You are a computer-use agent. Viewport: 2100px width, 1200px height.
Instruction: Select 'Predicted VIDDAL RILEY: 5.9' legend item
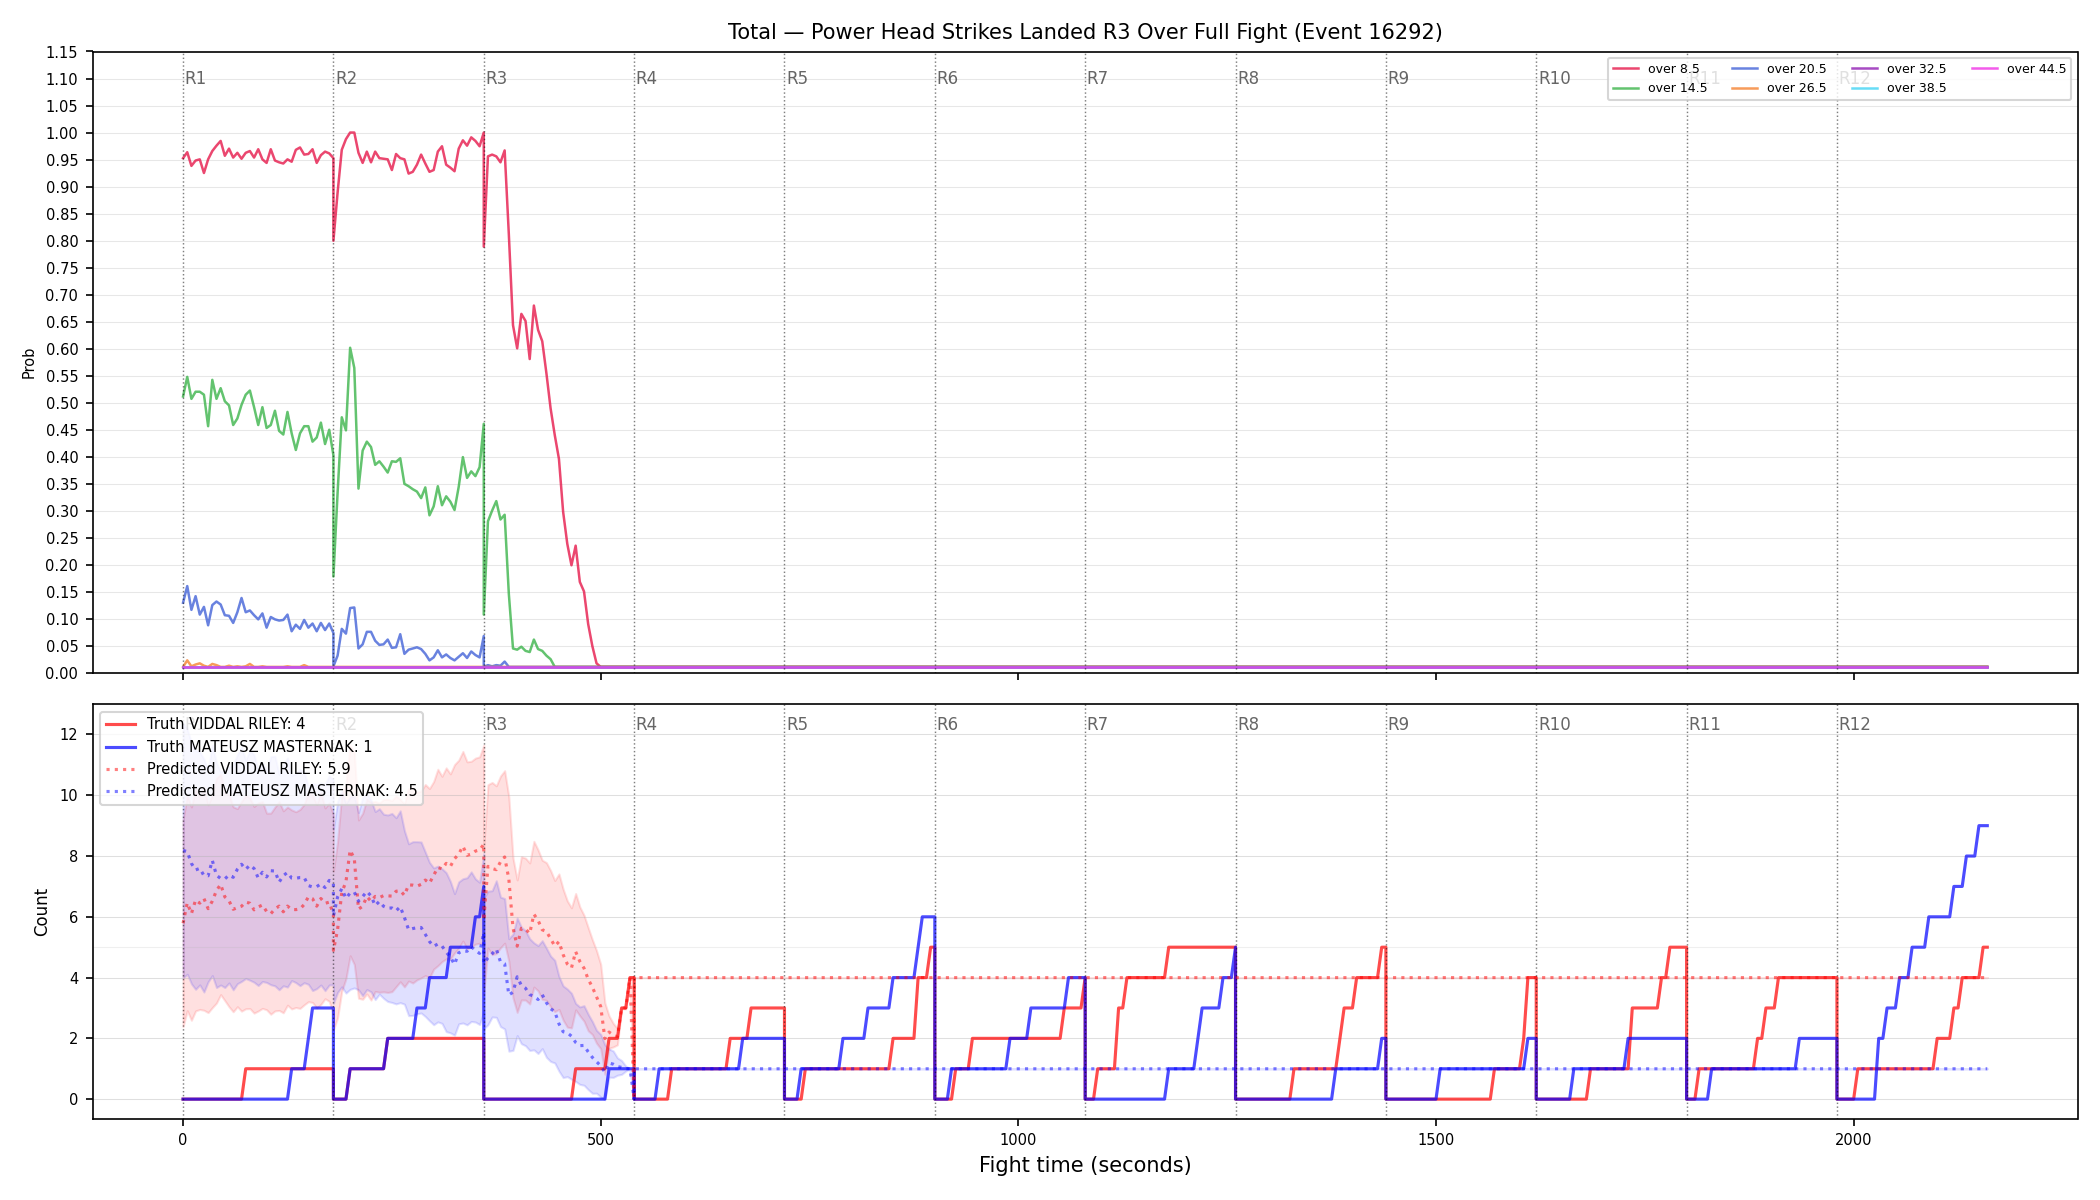coord(228,769)
